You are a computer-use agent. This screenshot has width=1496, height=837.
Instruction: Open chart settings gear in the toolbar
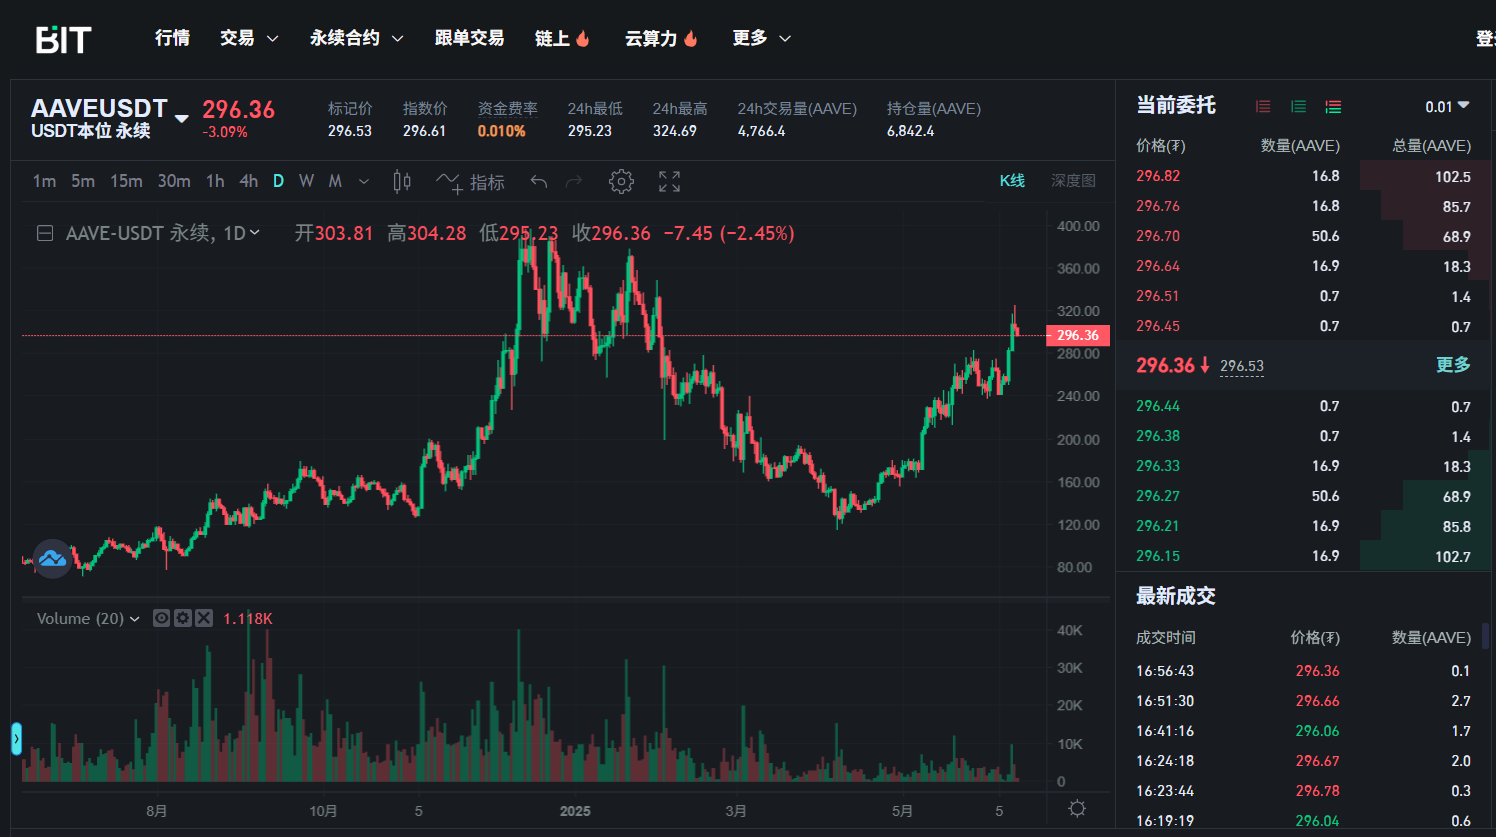(621, 181)
